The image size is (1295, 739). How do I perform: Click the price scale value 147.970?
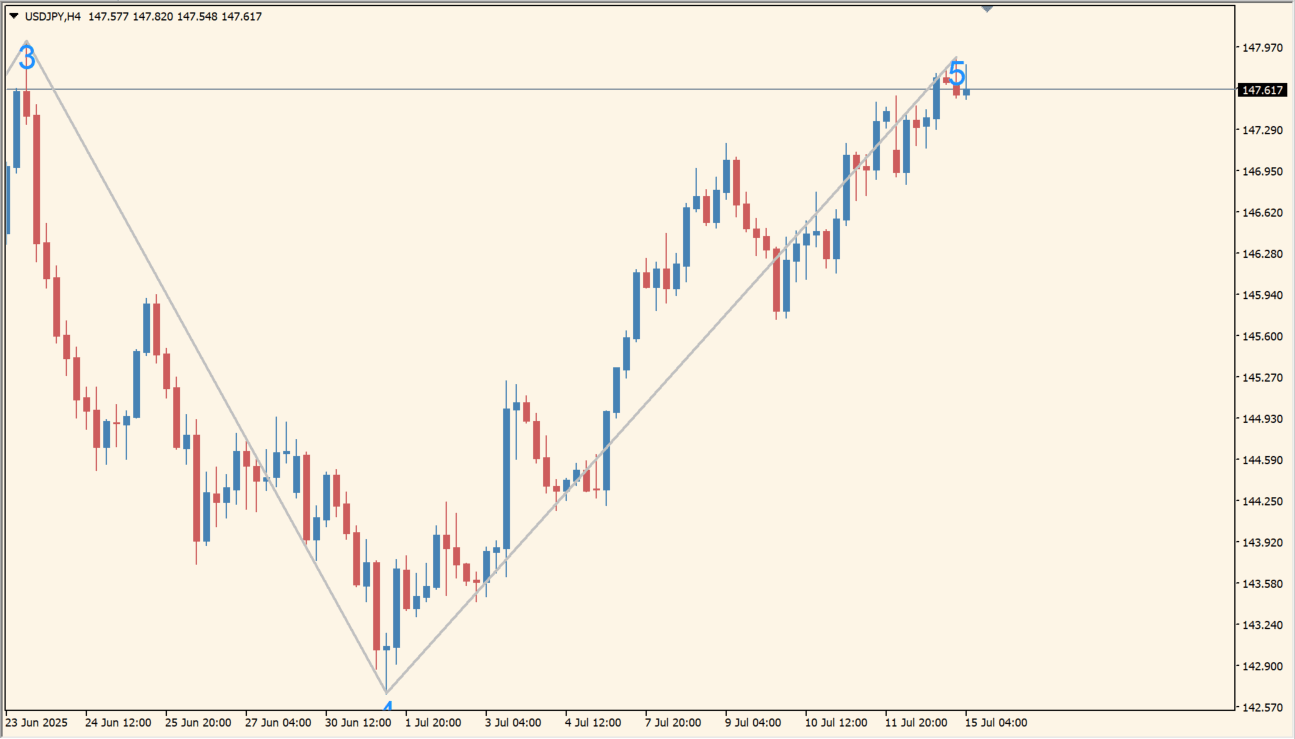pyautogui.click(x=1262, y=48)
